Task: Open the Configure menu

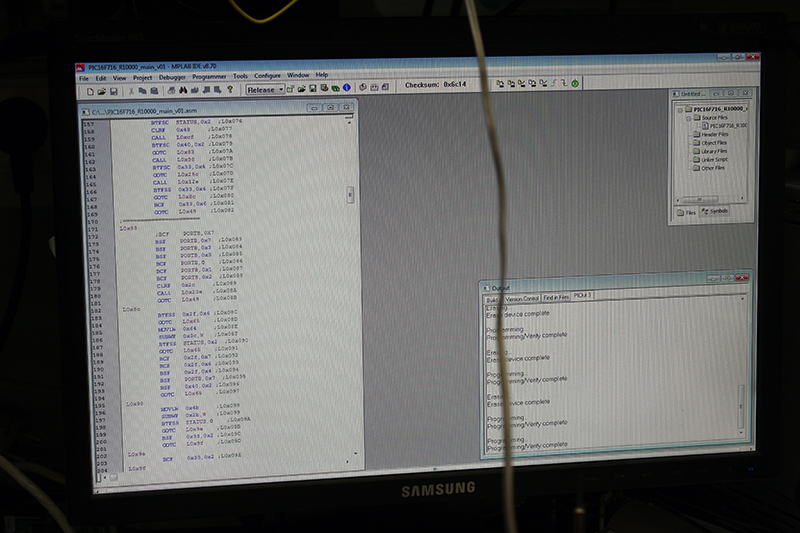Action: pos(267,75)
